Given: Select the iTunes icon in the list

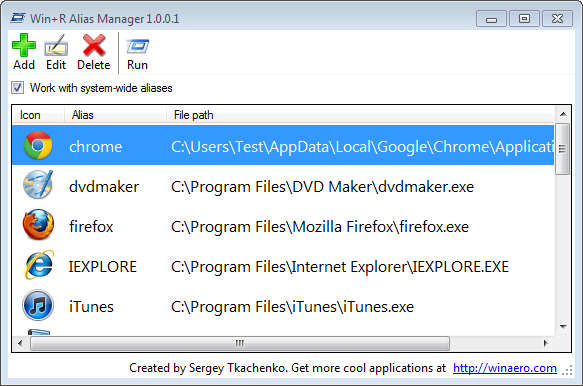Looking at the screenshot, I should (38, 305).
